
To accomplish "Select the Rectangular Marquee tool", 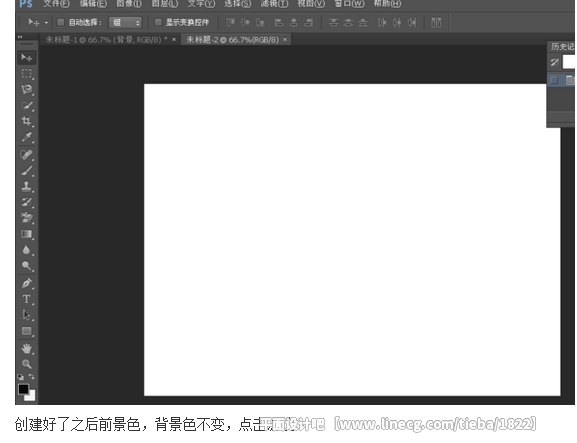I will pyautogui.click(x=26, y=74).
